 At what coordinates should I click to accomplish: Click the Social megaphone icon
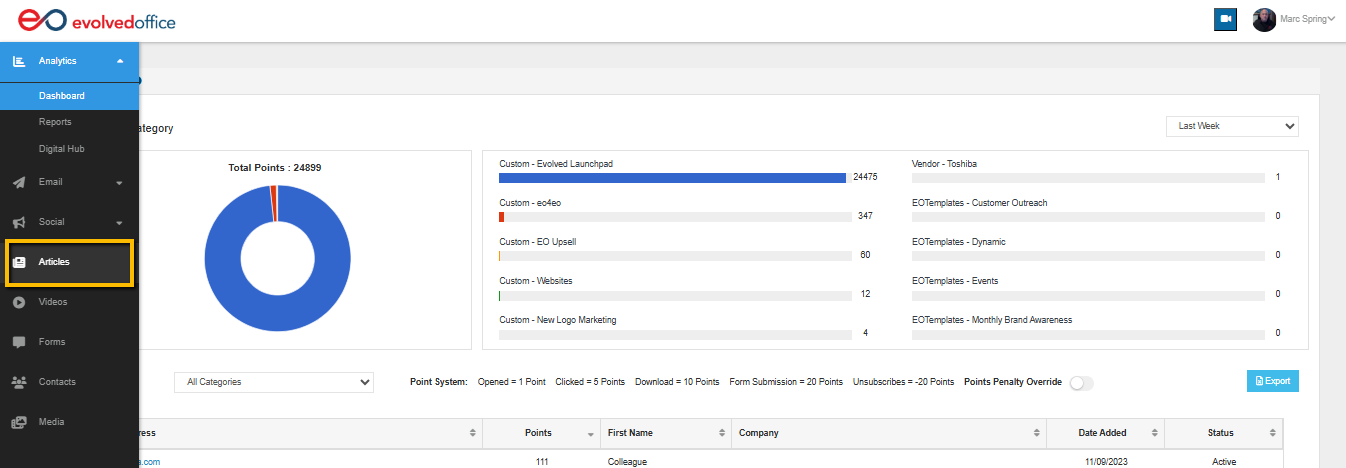18,222
